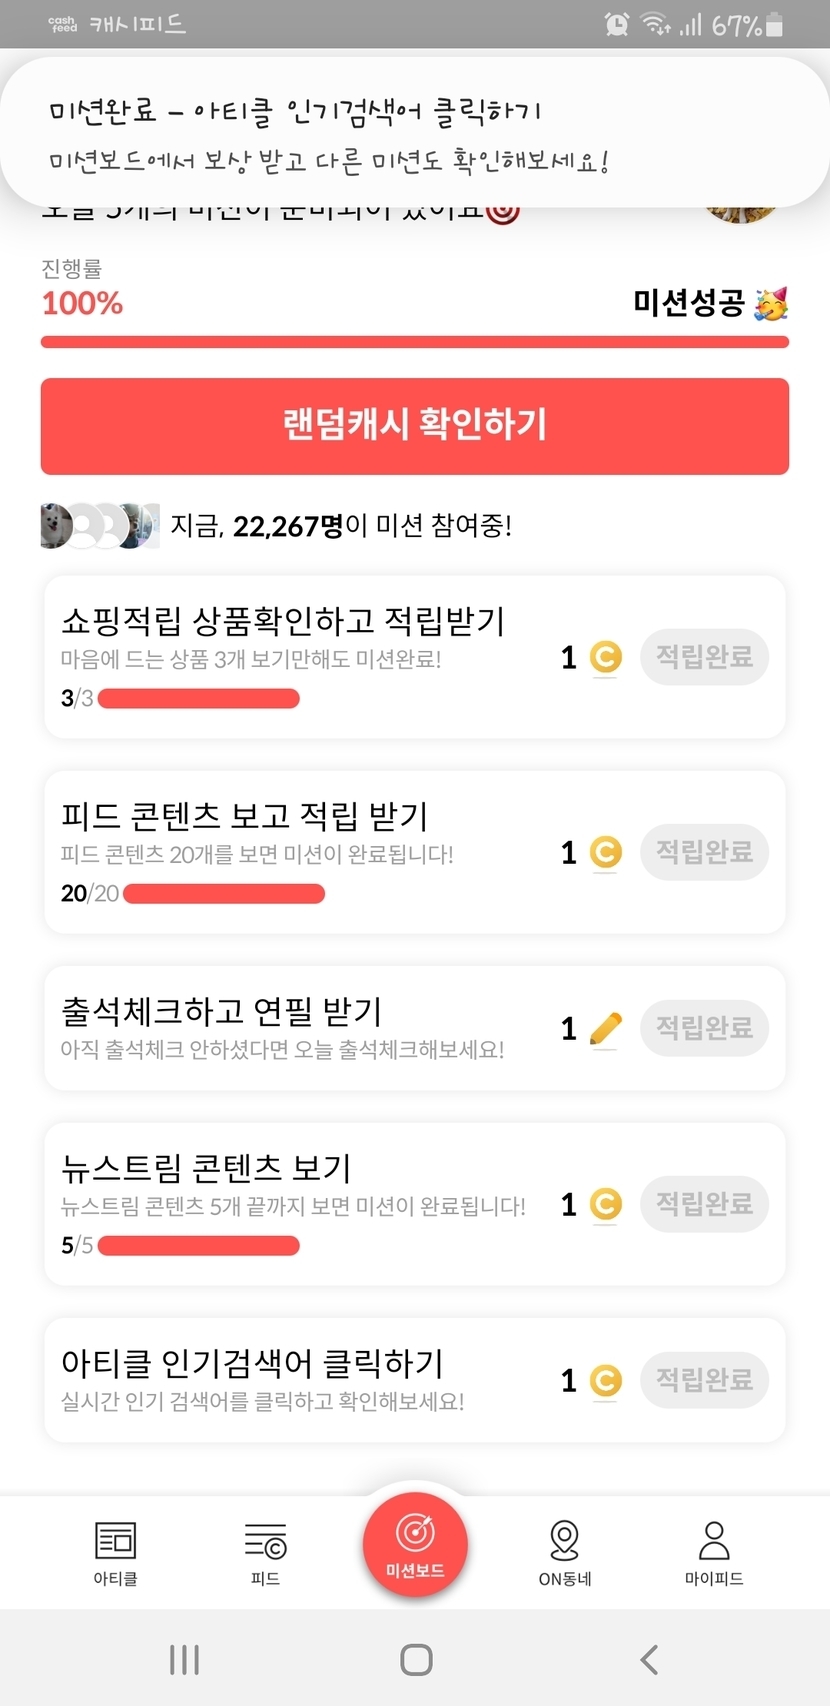Tap 적립완료 on 쇼핑적립 mission
The image size is (830, 1706).
[704, 657]
